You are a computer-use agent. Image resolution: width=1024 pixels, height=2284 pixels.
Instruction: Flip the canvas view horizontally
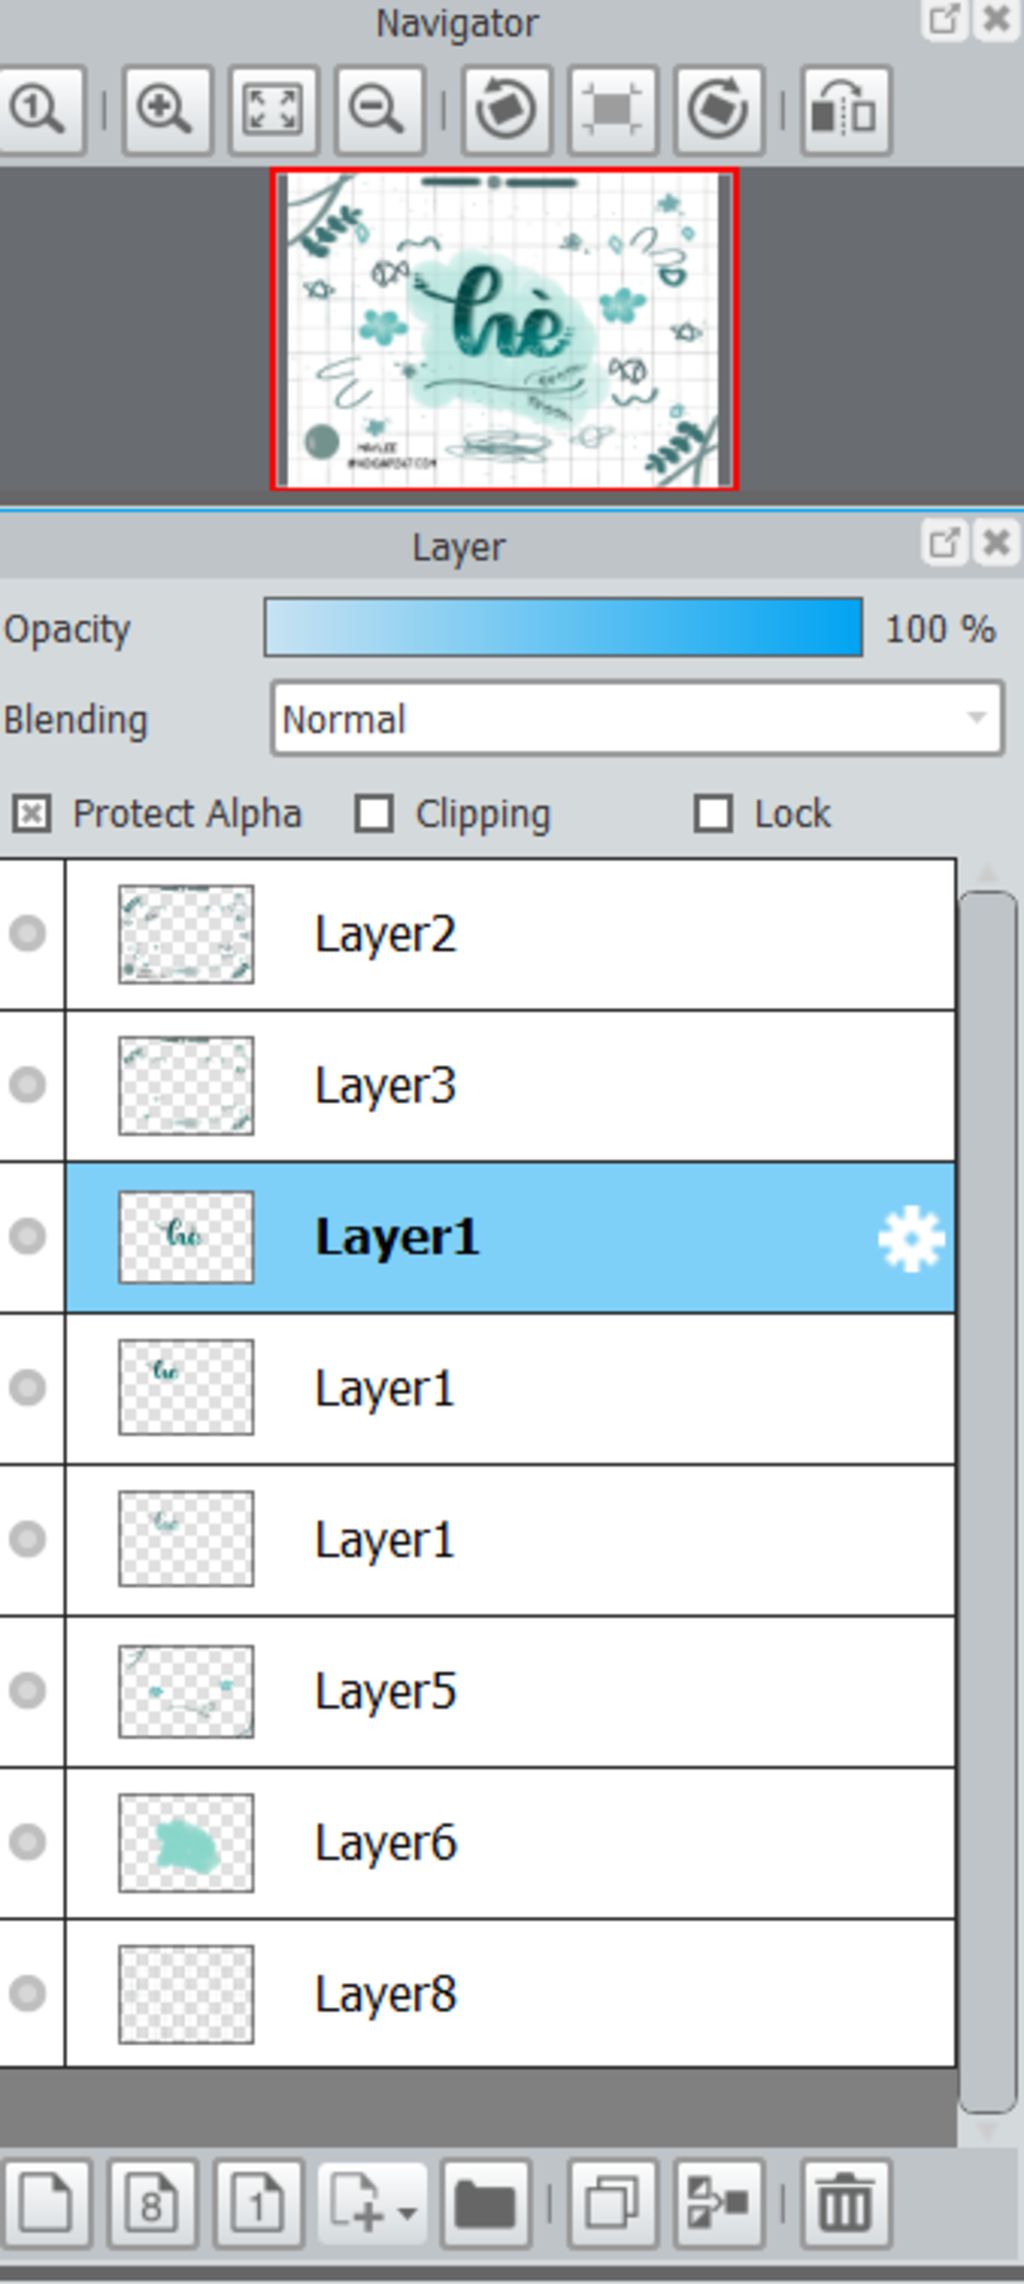tap(846, 110)
